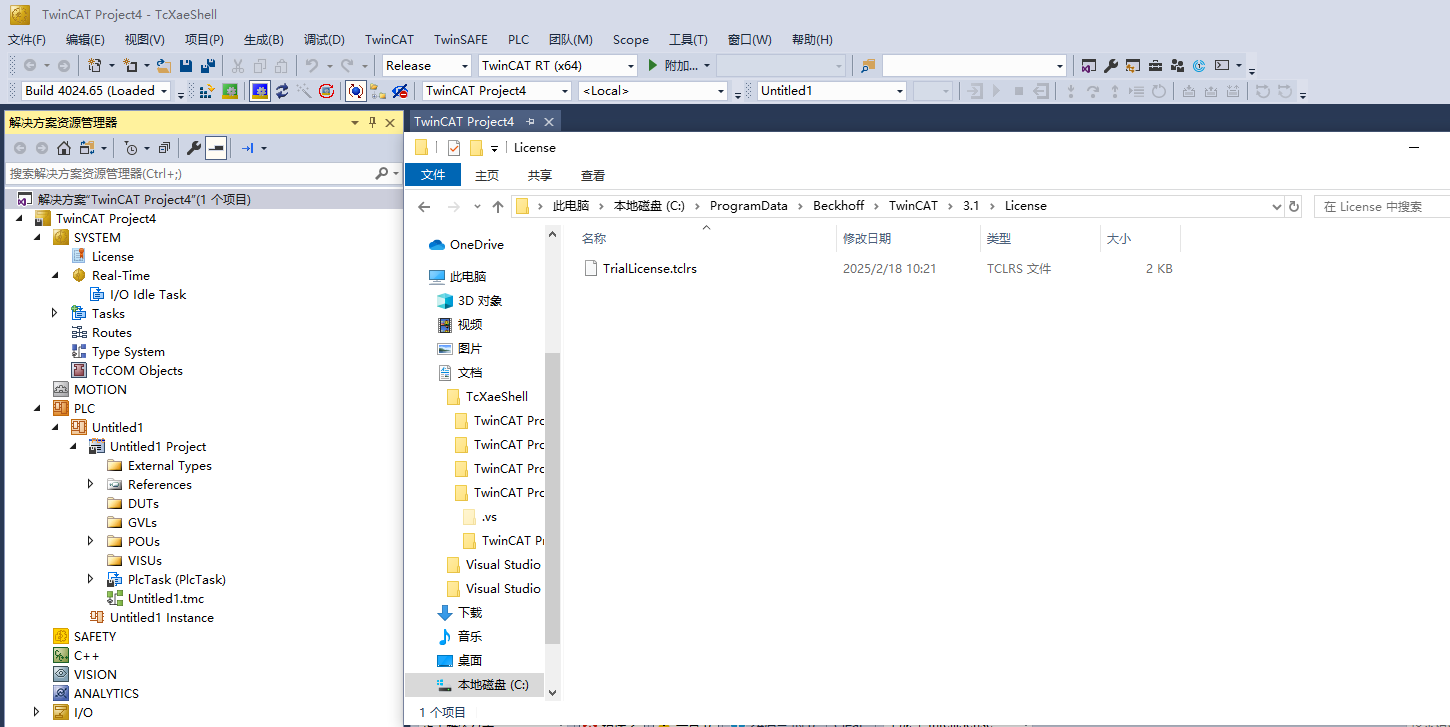Open the TwinSAFE menu
The image size is (1450, 727).
(x=460, y=40)
